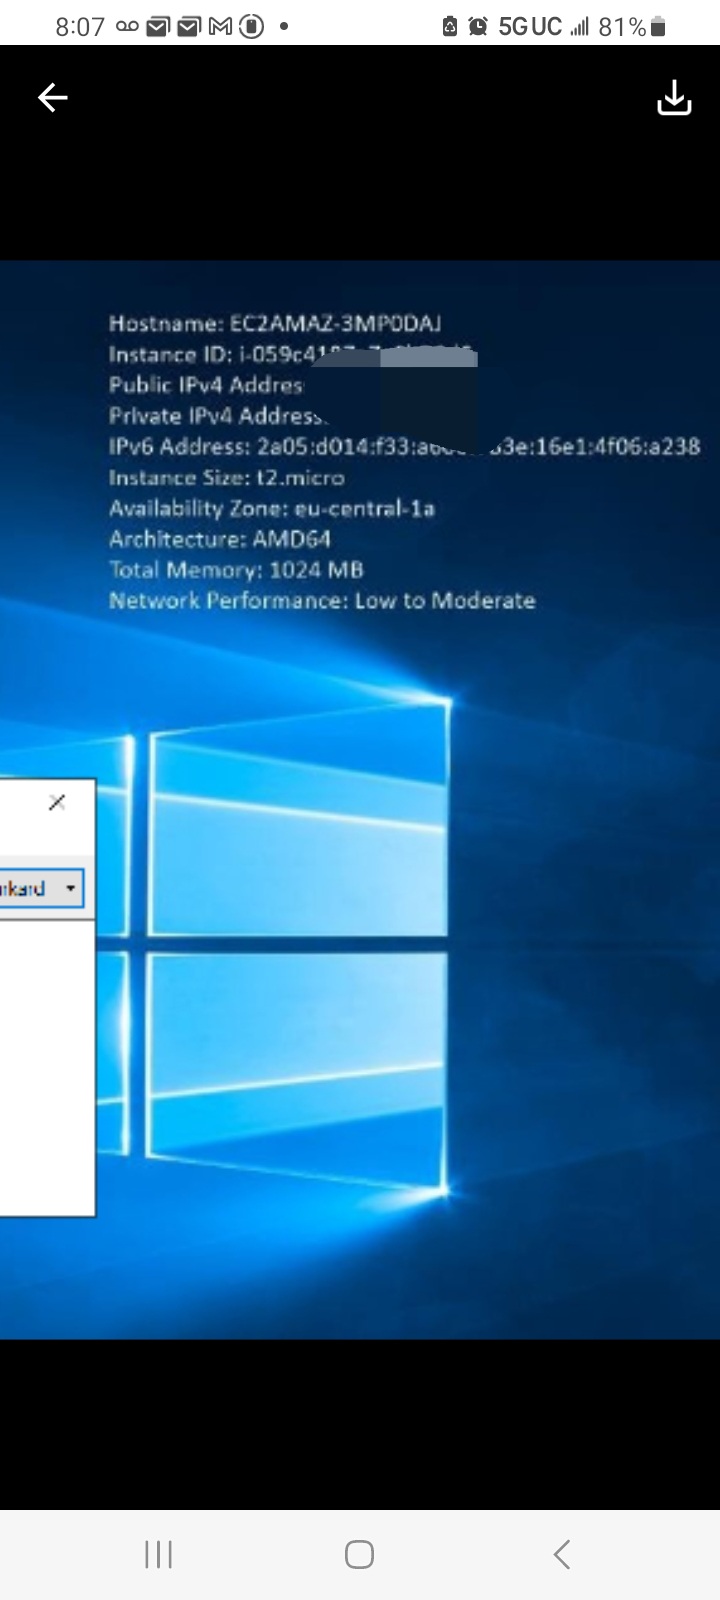Tap the Instance Size t2.micro line
The image size is (720, 1600).
pos(226,477)
